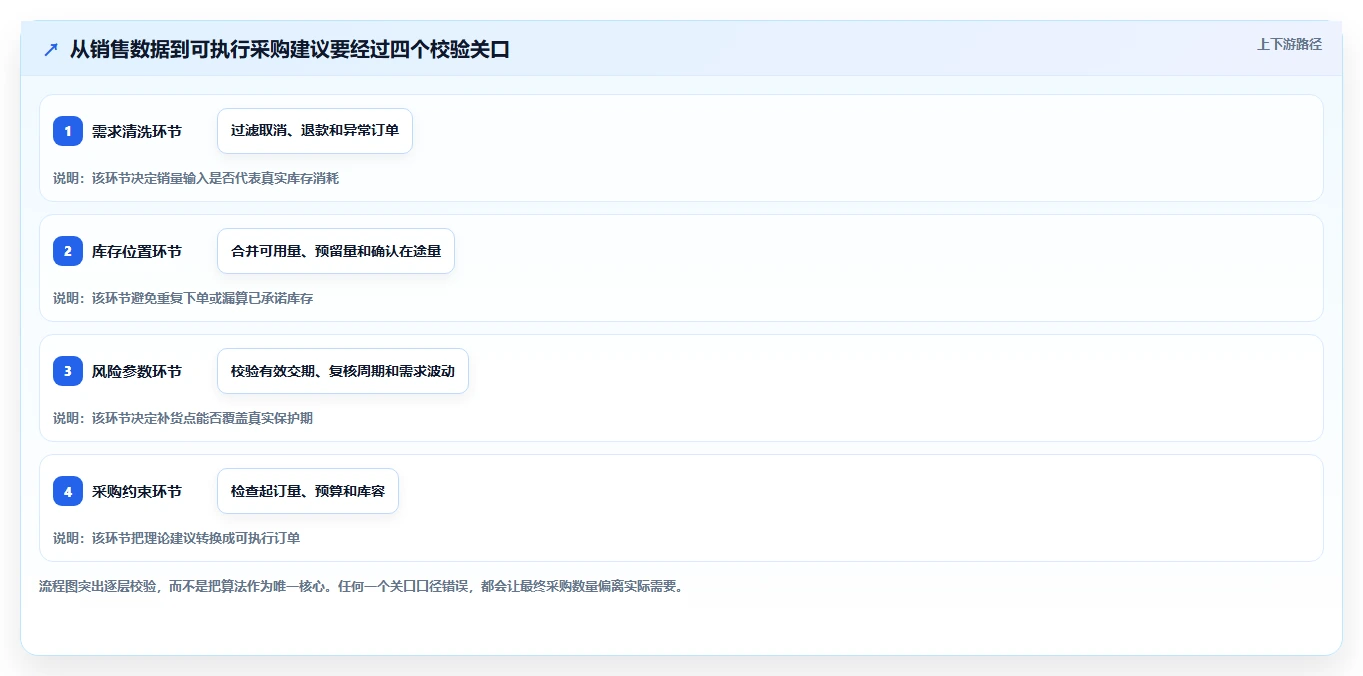Click the 库存位置环节 step label
1363x676 pixels.
pyautogui.click(x=137, y=251)
